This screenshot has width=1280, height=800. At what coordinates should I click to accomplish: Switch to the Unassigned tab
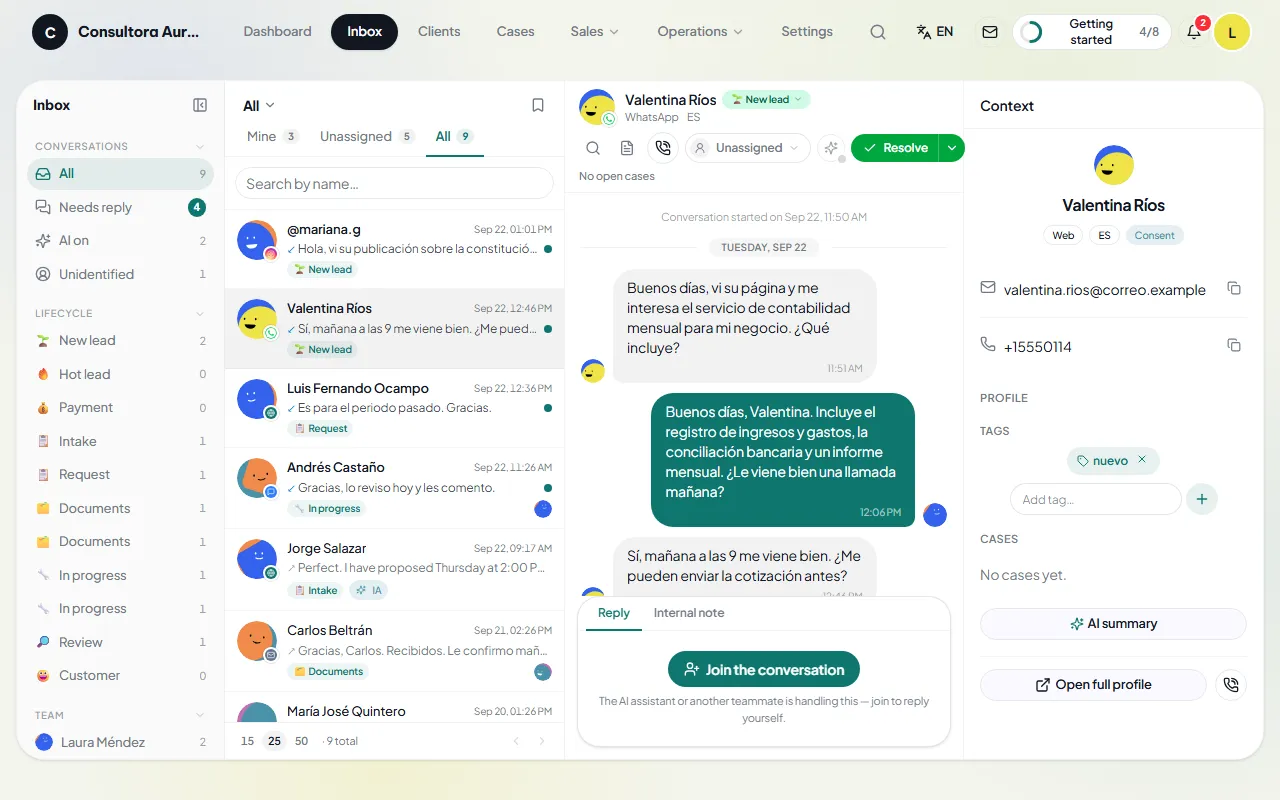coord(367,136)
